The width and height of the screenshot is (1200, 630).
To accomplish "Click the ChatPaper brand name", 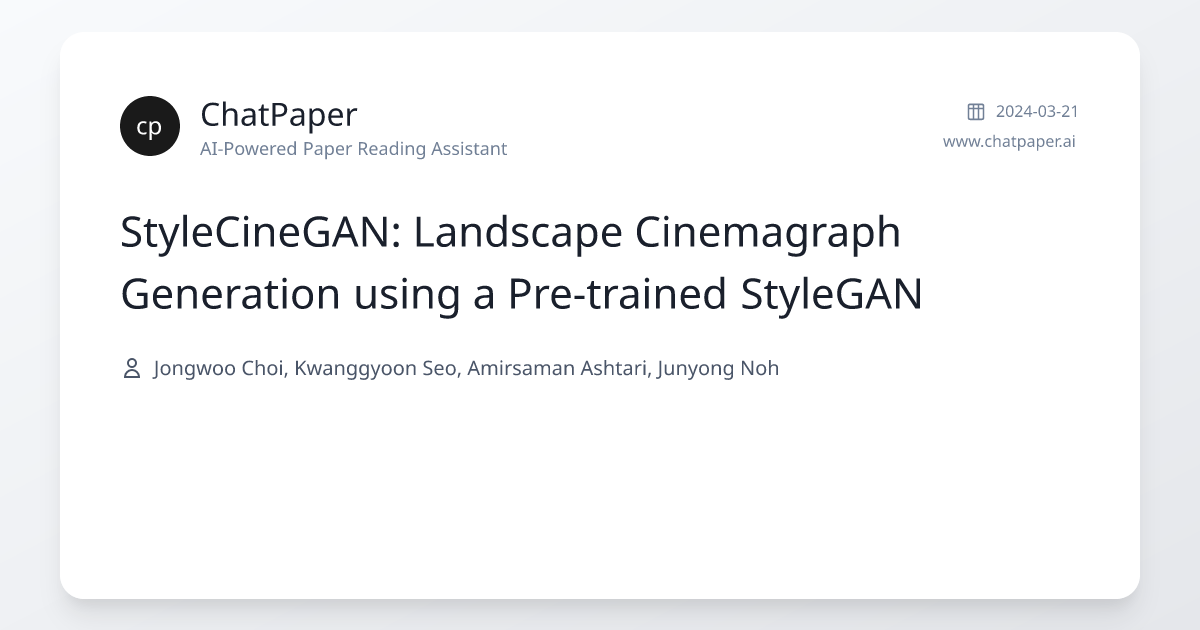I will coord(278,115).
